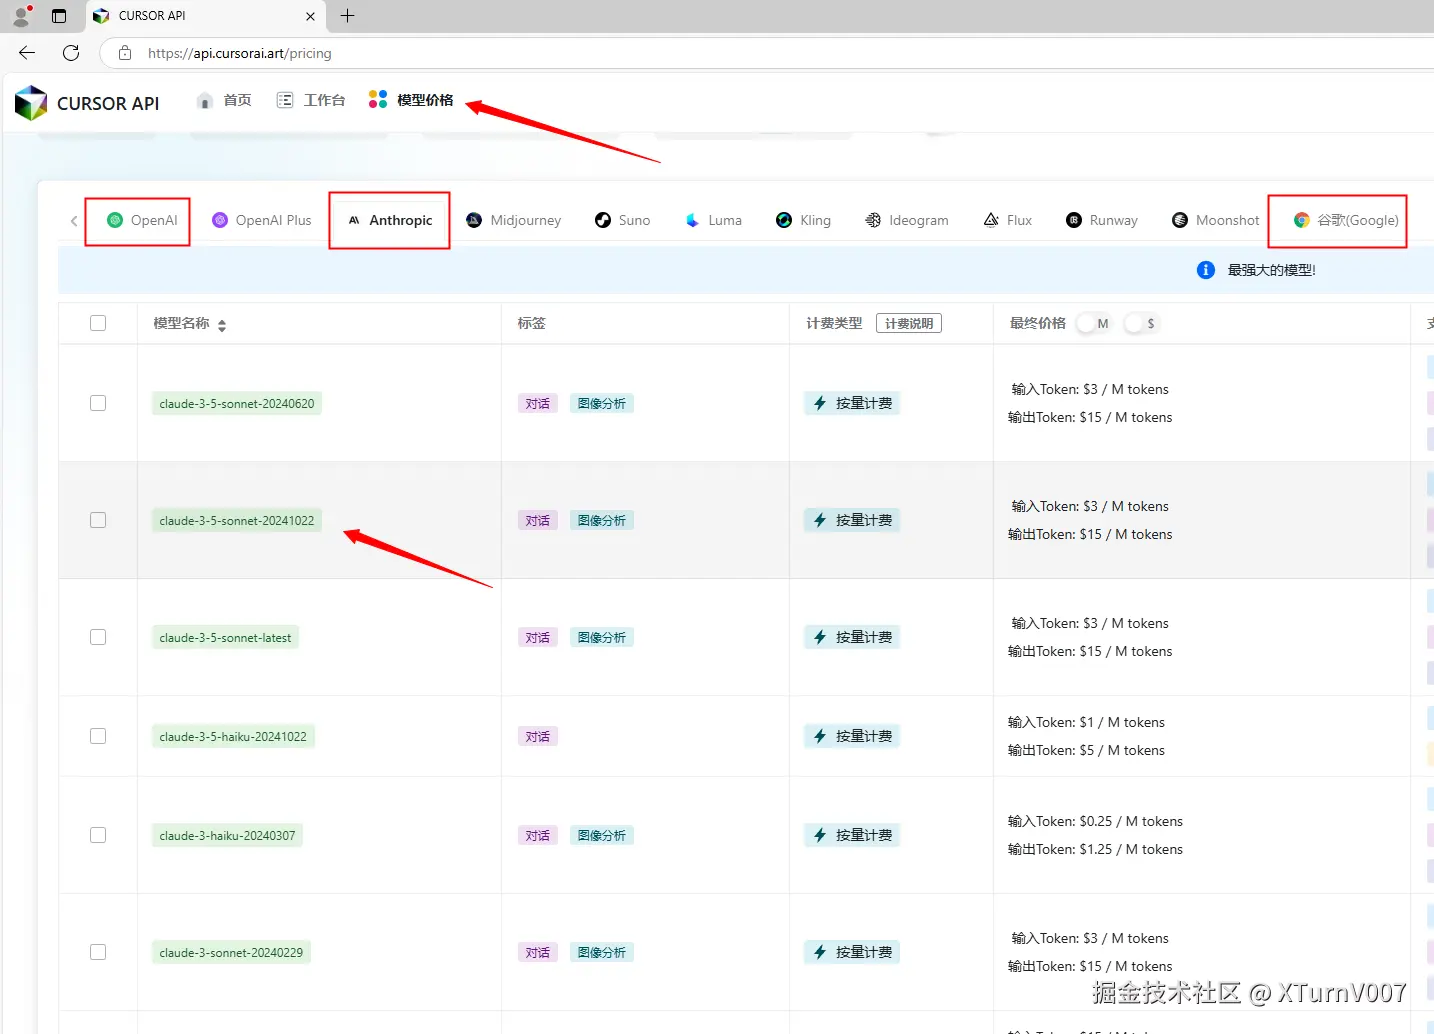Click the claude-3-5-sonnet-20241022 model tag
The image size is (1434, 1034).
[x=237, y=521]
